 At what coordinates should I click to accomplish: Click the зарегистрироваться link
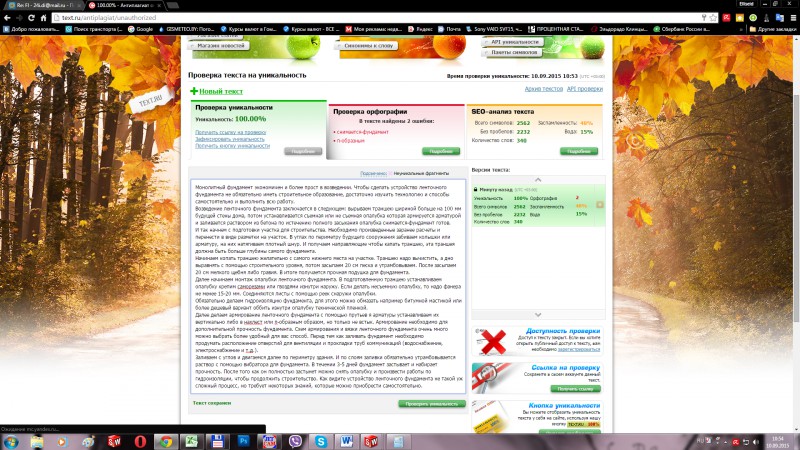click(579, 349)
